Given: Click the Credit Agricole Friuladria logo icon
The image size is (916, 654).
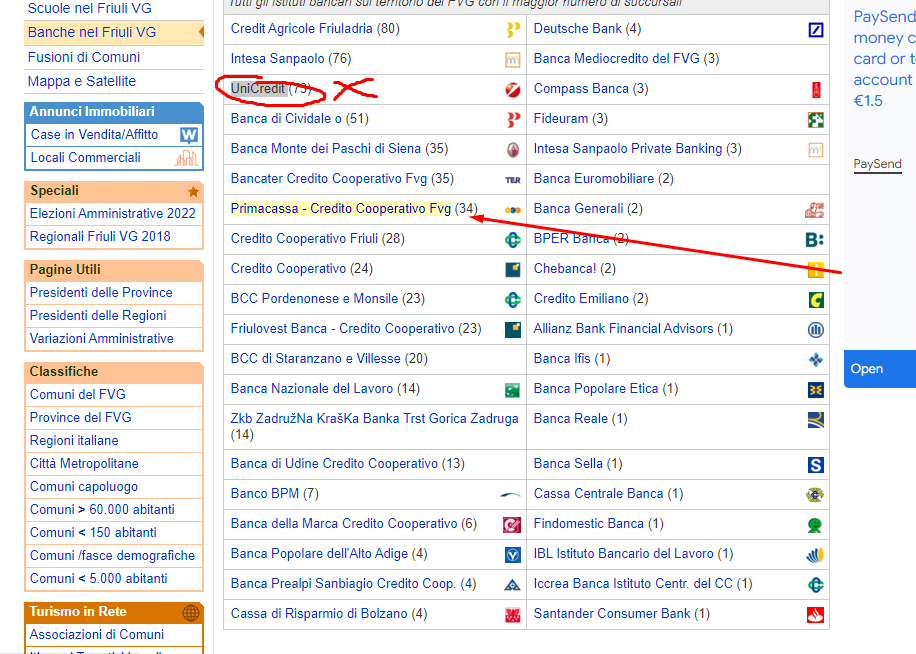Looking at the screenshot, I should (513, 30).
